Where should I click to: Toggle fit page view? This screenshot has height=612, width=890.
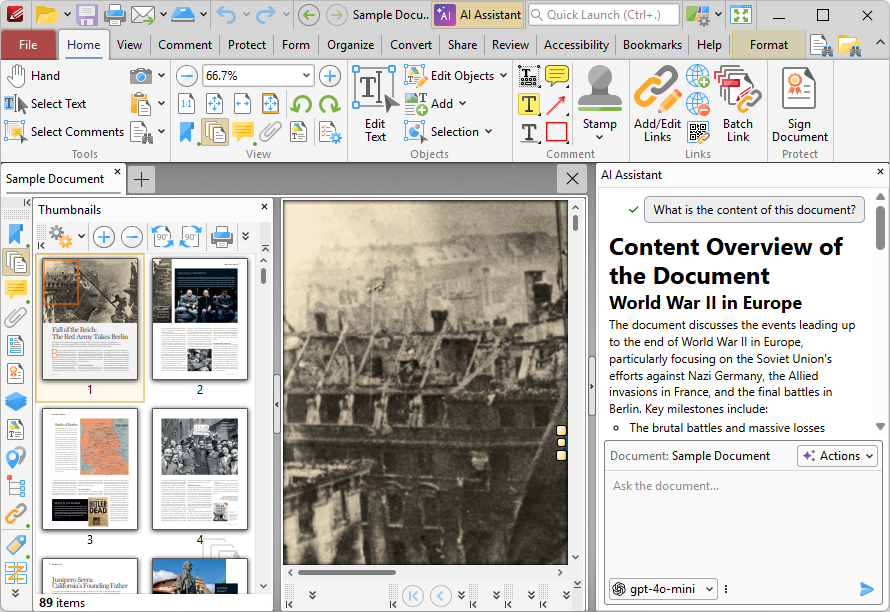coord(215,104)
